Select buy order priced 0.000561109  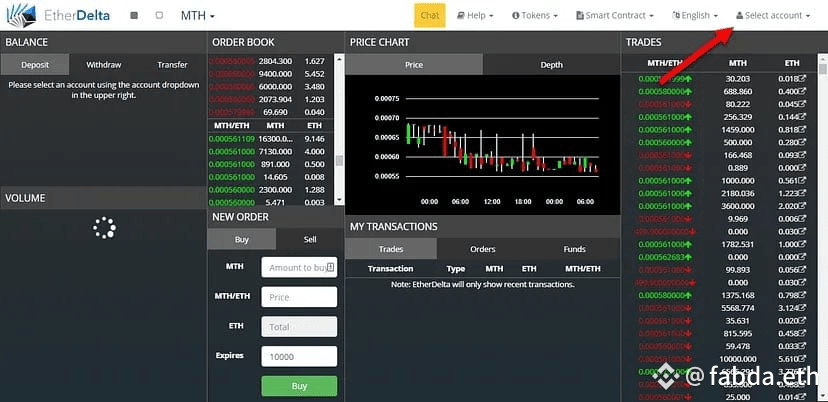click(271, 139)
